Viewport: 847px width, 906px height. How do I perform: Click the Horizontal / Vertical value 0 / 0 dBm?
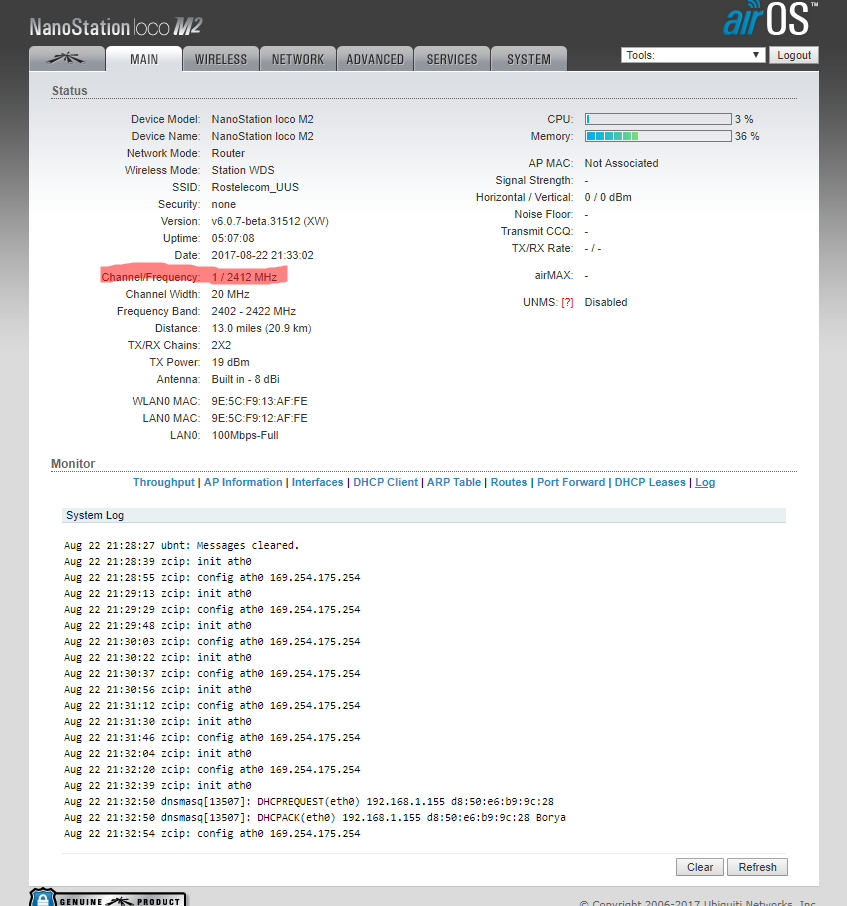coord(608,197)
